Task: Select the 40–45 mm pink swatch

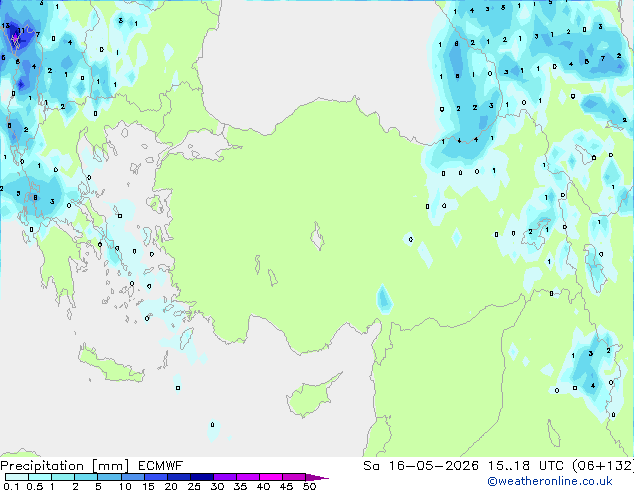Action: click(271, 477)
